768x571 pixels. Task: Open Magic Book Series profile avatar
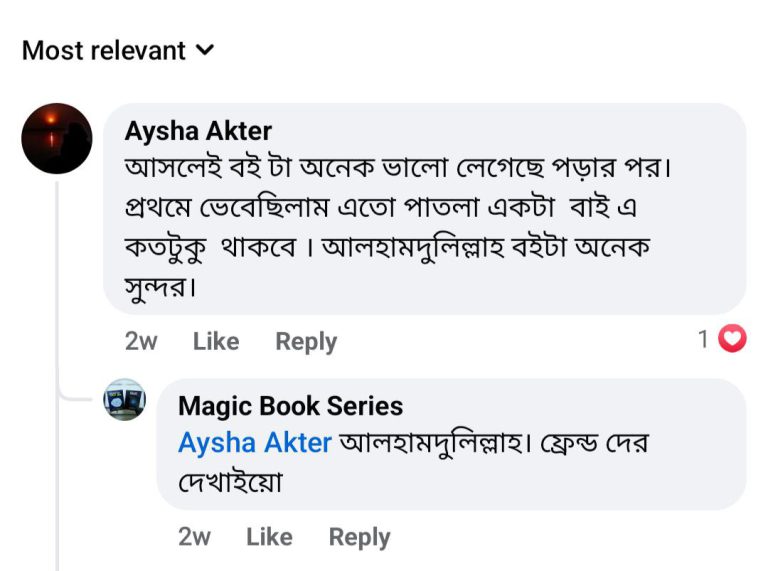pyautogui.click(x=125, y=400)
